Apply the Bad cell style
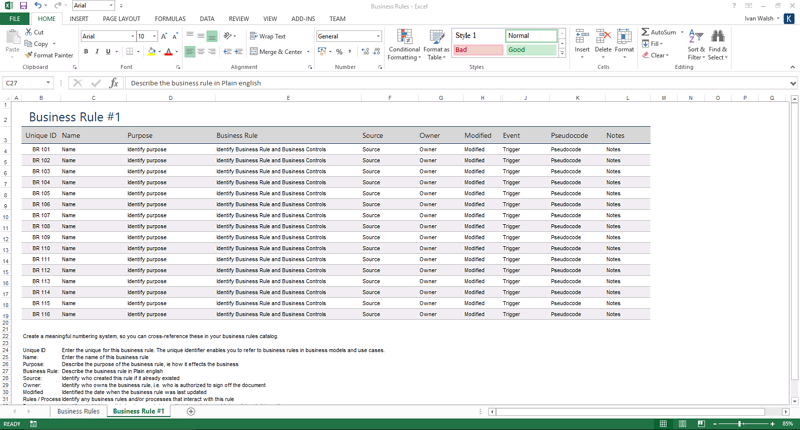800x430 pixels. pos(478,49)
